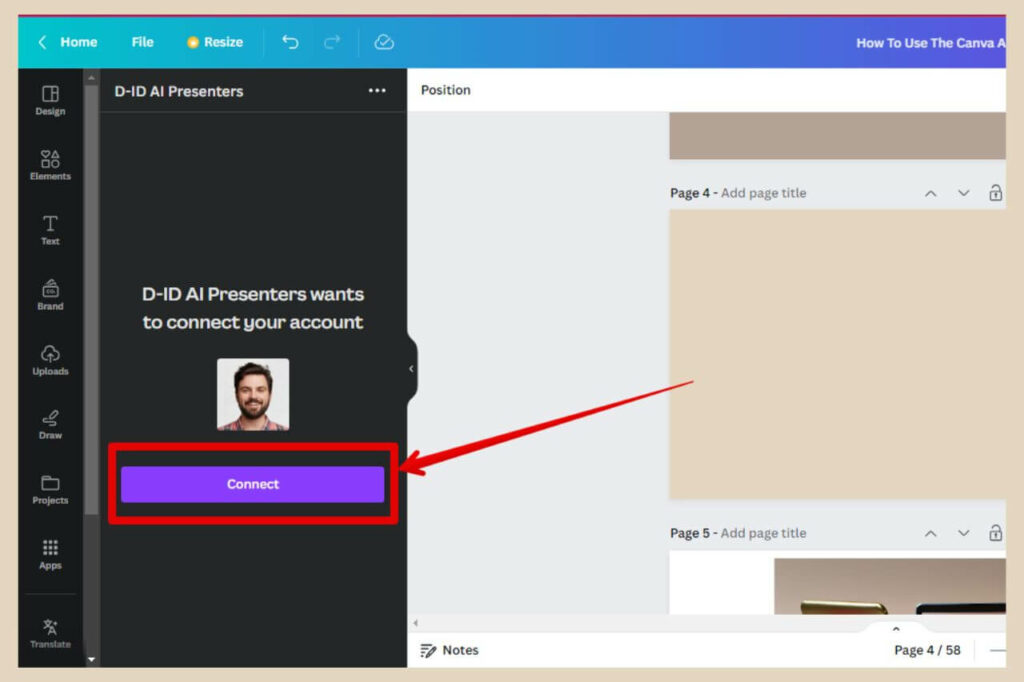Click sidebar scrollbar down arrow
This screenshot has height=682, width=1024.
(91, 660)
